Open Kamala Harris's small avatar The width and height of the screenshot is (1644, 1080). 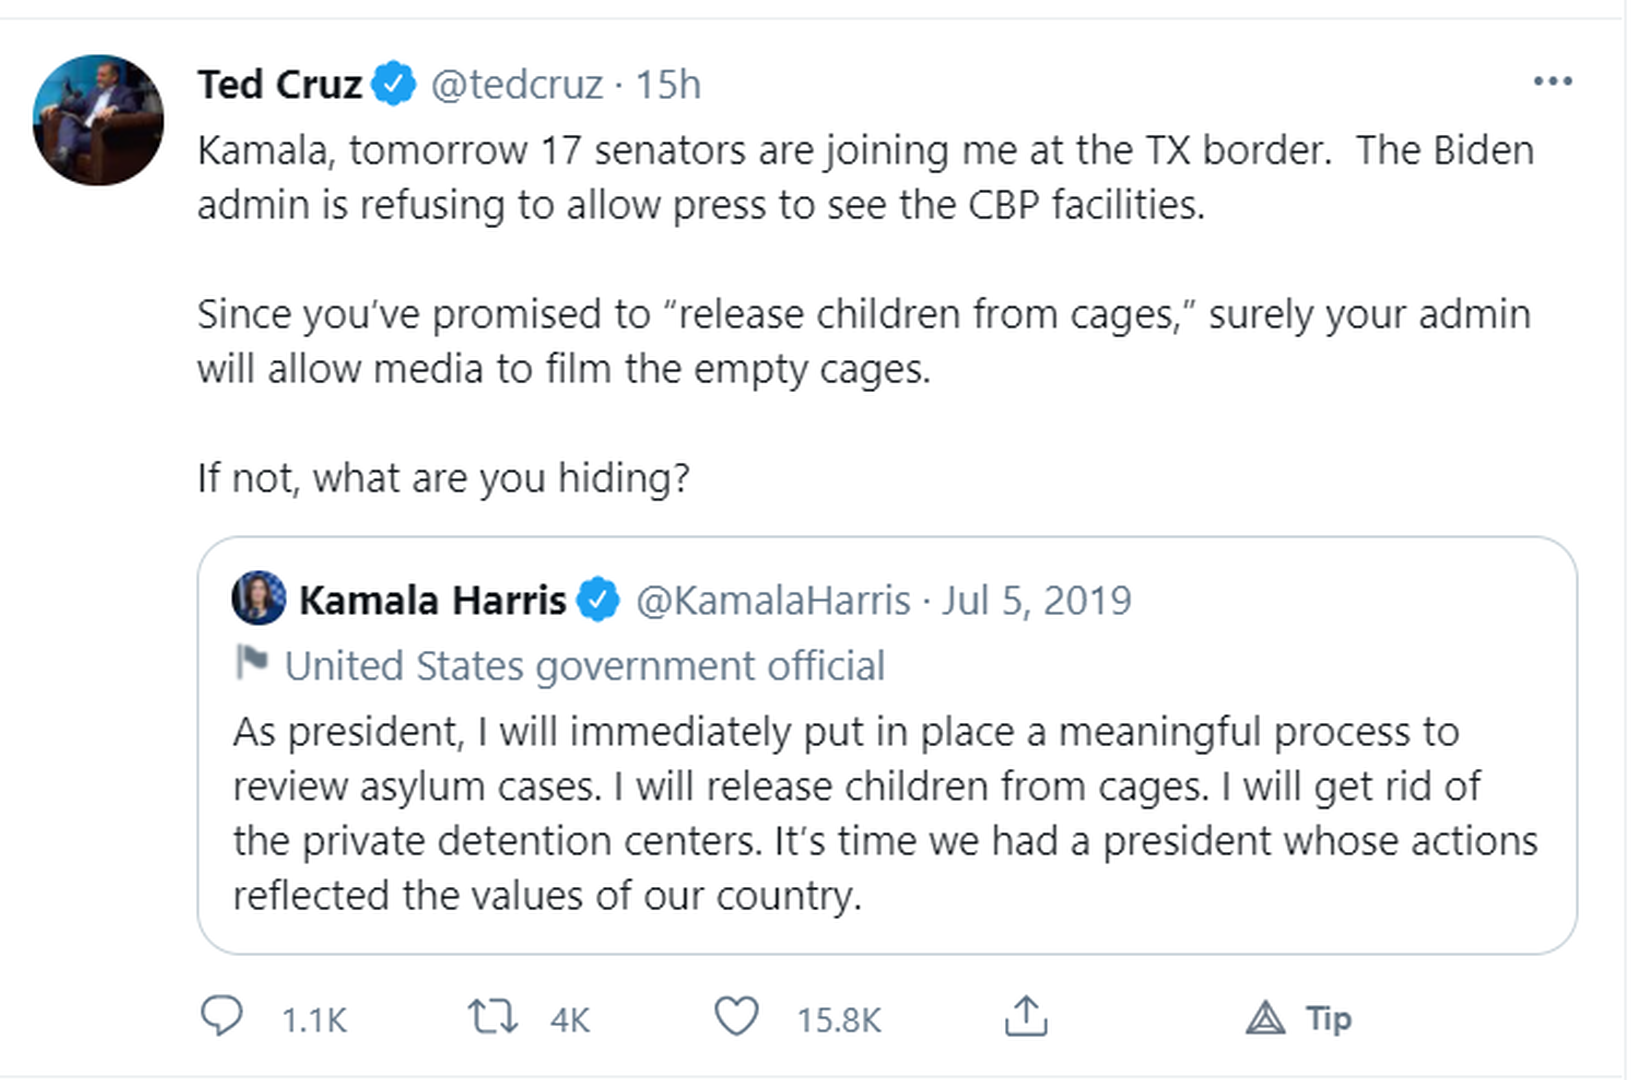pyautogui.click(x=259, y=599)
